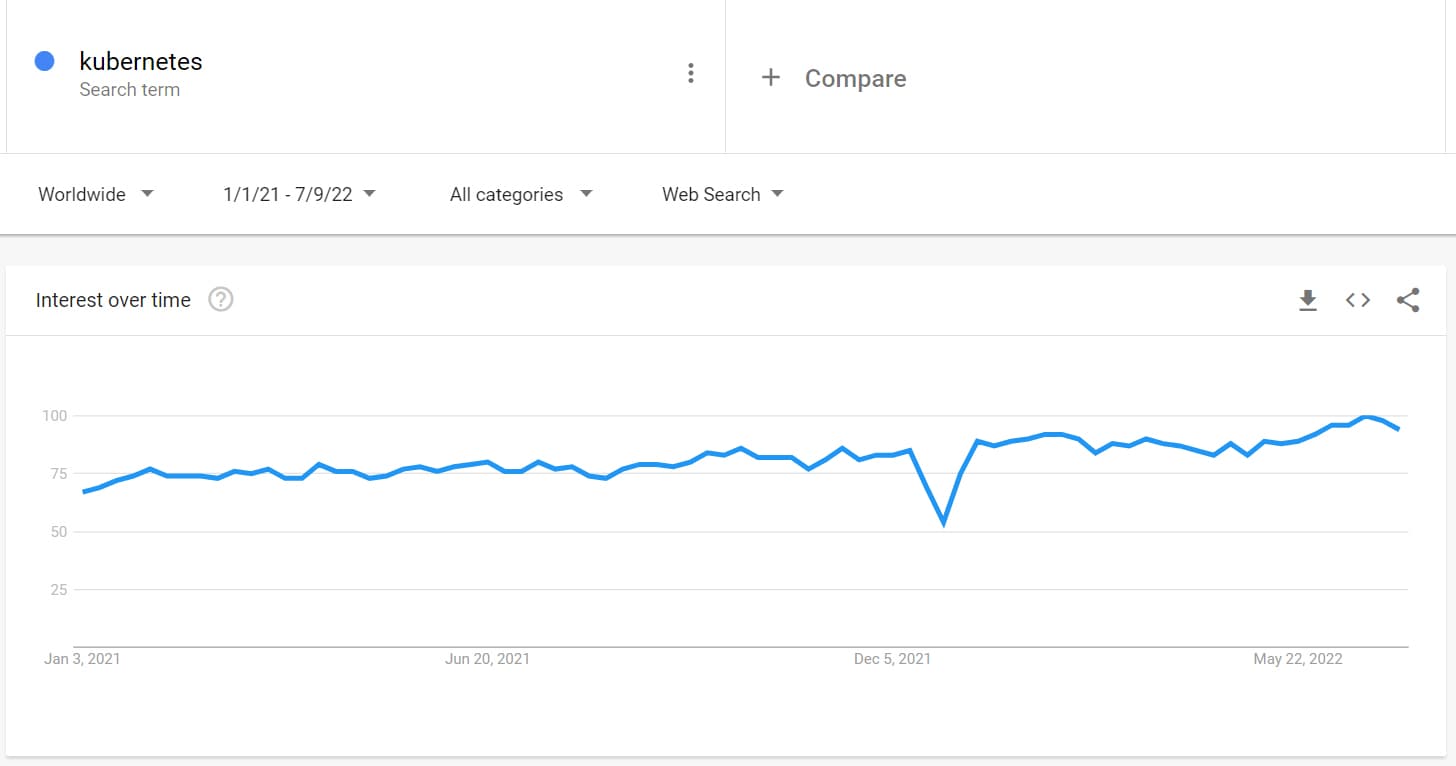This screenshot has height=766, width=1456.
Task: Open the three-dot menu for kubernetes term
Action: [690, 73]
